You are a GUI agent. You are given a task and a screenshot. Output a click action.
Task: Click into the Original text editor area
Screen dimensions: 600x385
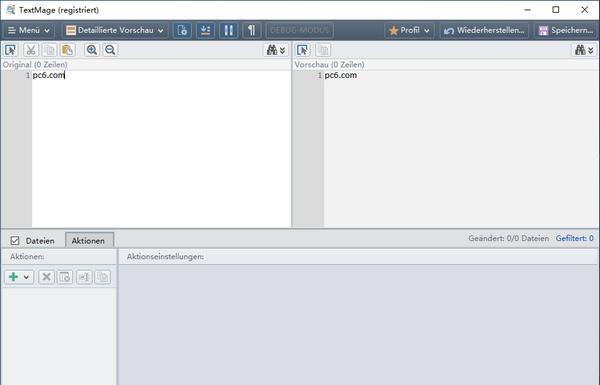pyautogui.click(x=161, y=148)
